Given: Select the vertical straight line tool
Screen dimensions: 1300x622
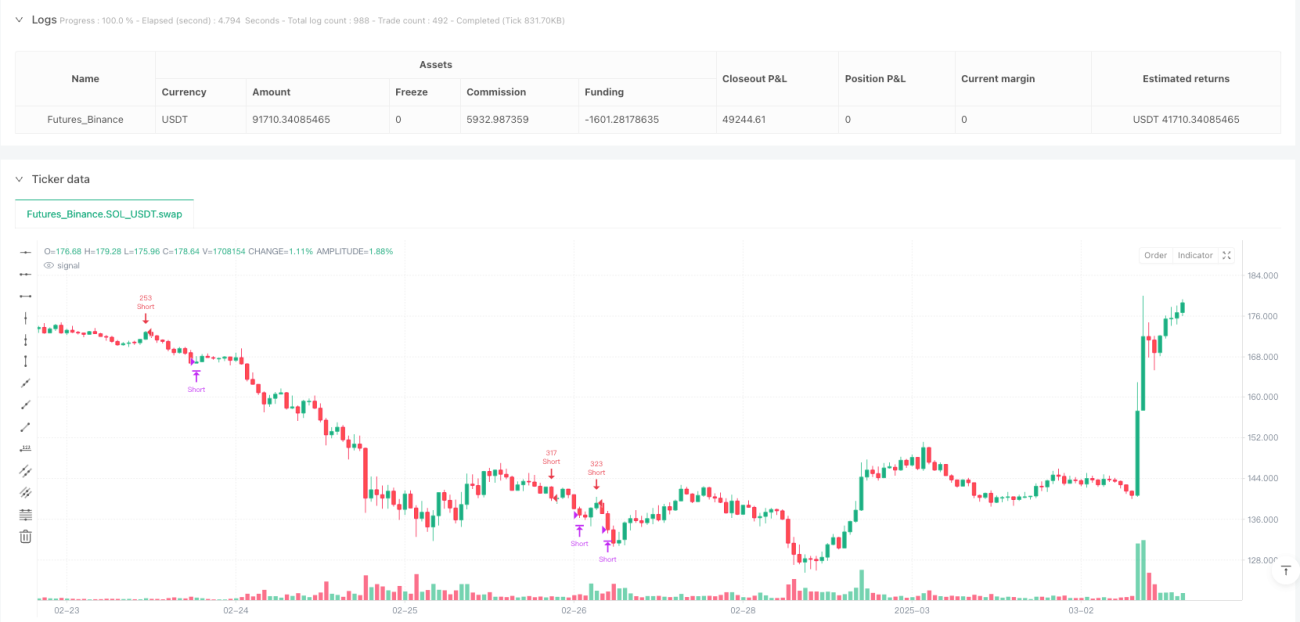Looking at the screenshot, I should coord(26,318).
